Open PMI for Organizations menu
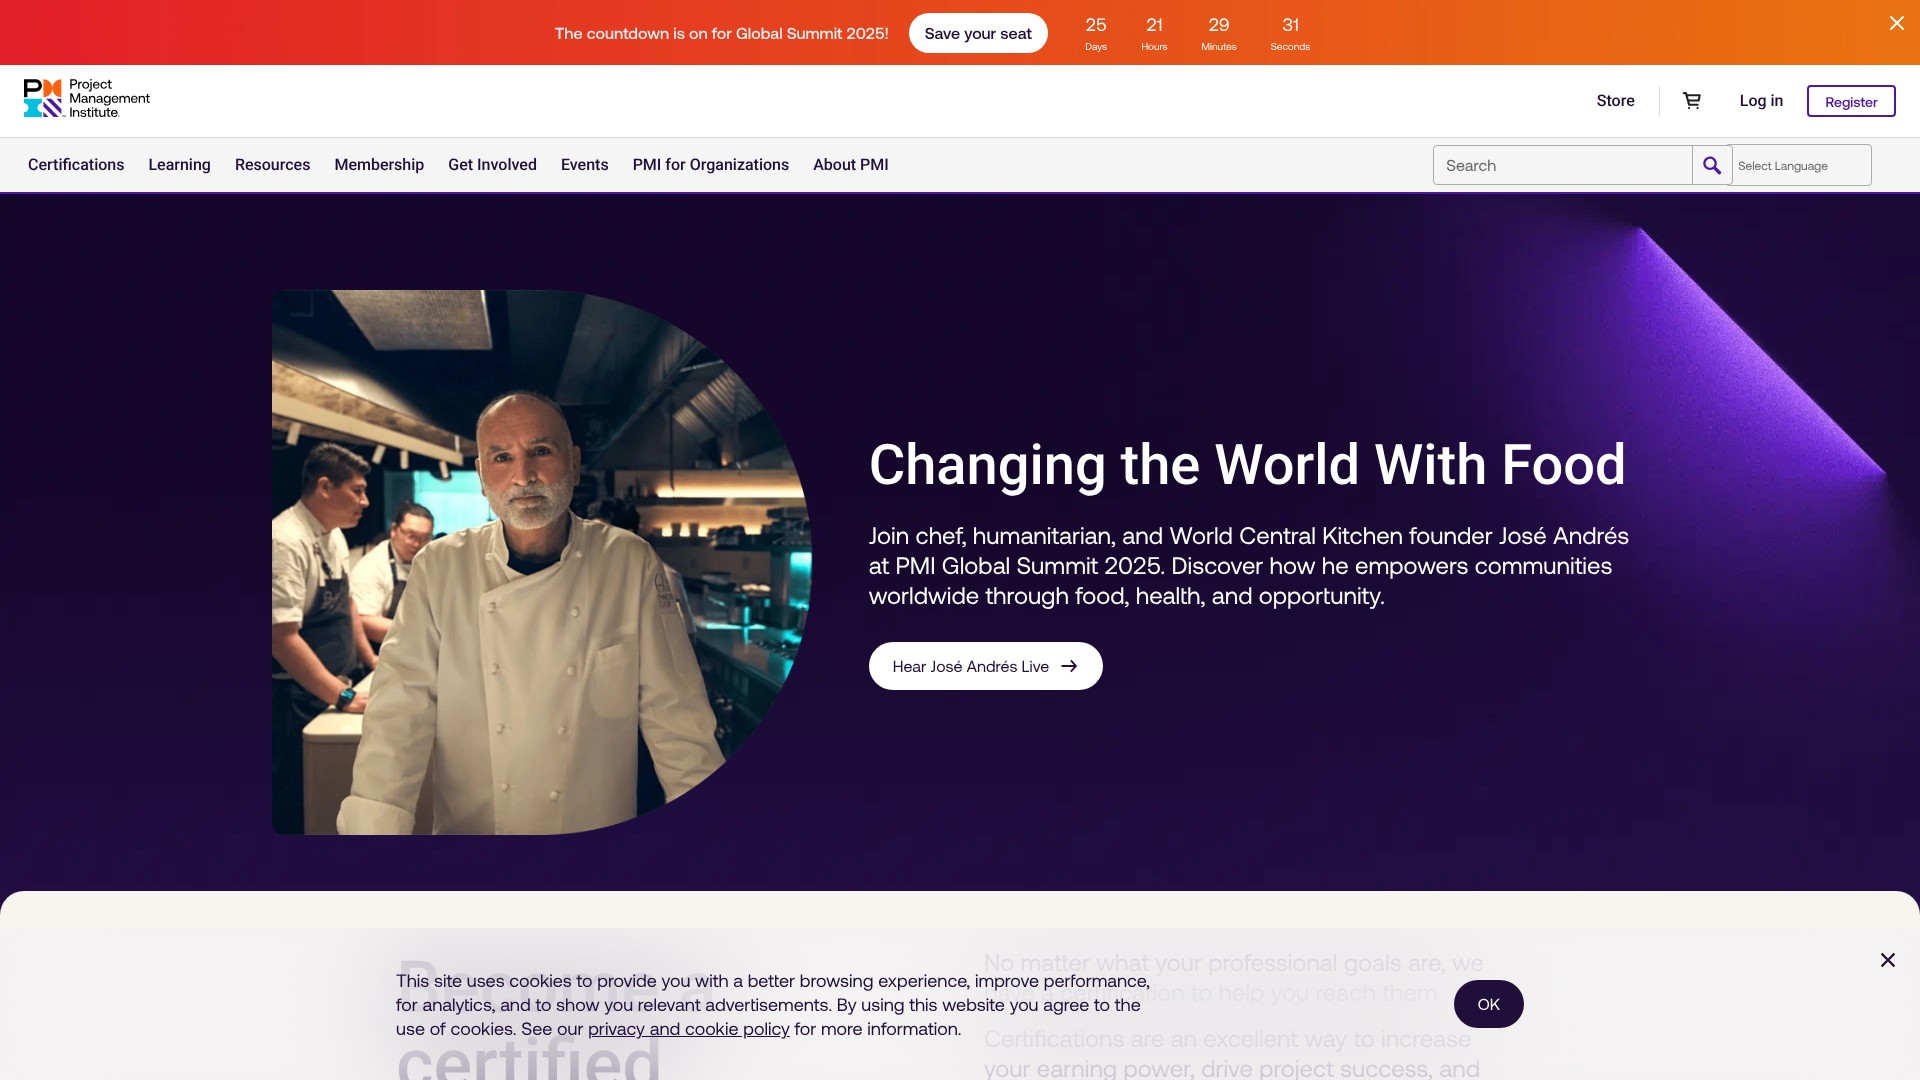 pyautogui.click(x=710, y=165)
